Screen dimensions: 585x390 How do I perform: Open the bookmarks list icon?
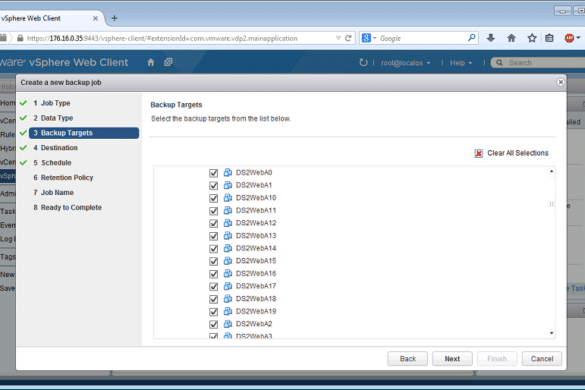(x=549, y=38)
